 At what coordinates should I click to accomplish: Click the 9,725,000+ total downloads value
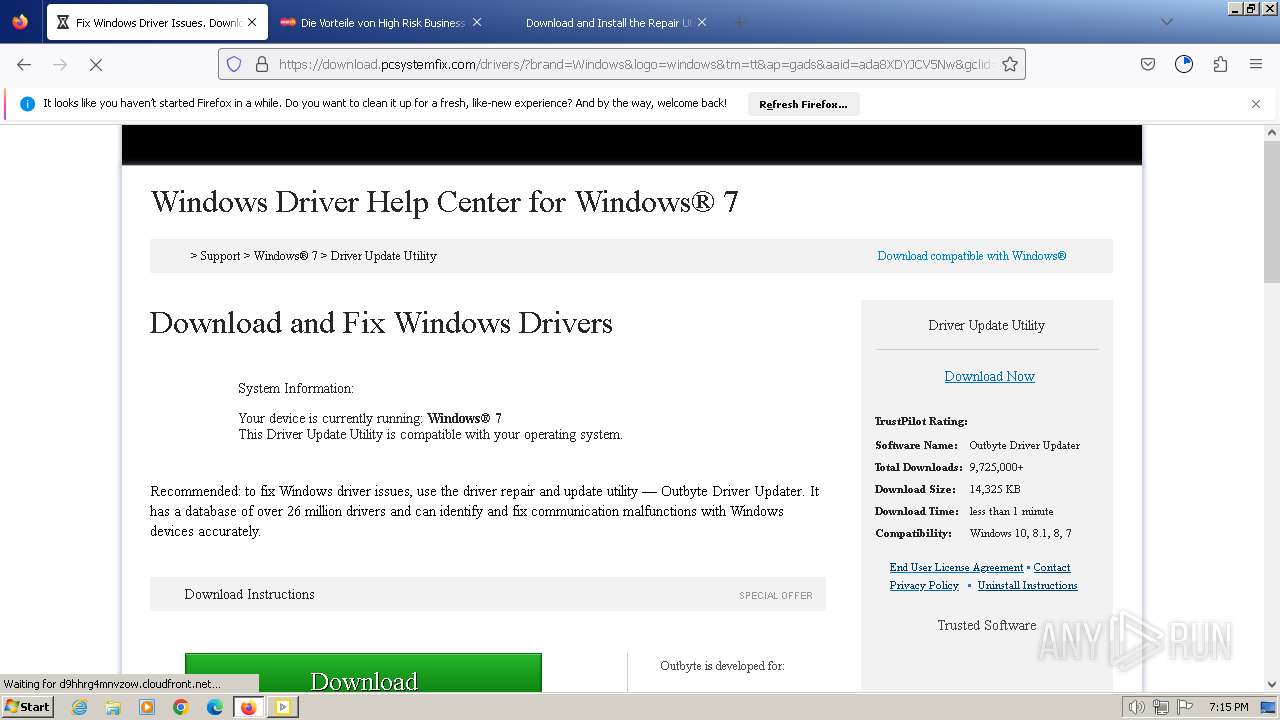coord(996,467)
